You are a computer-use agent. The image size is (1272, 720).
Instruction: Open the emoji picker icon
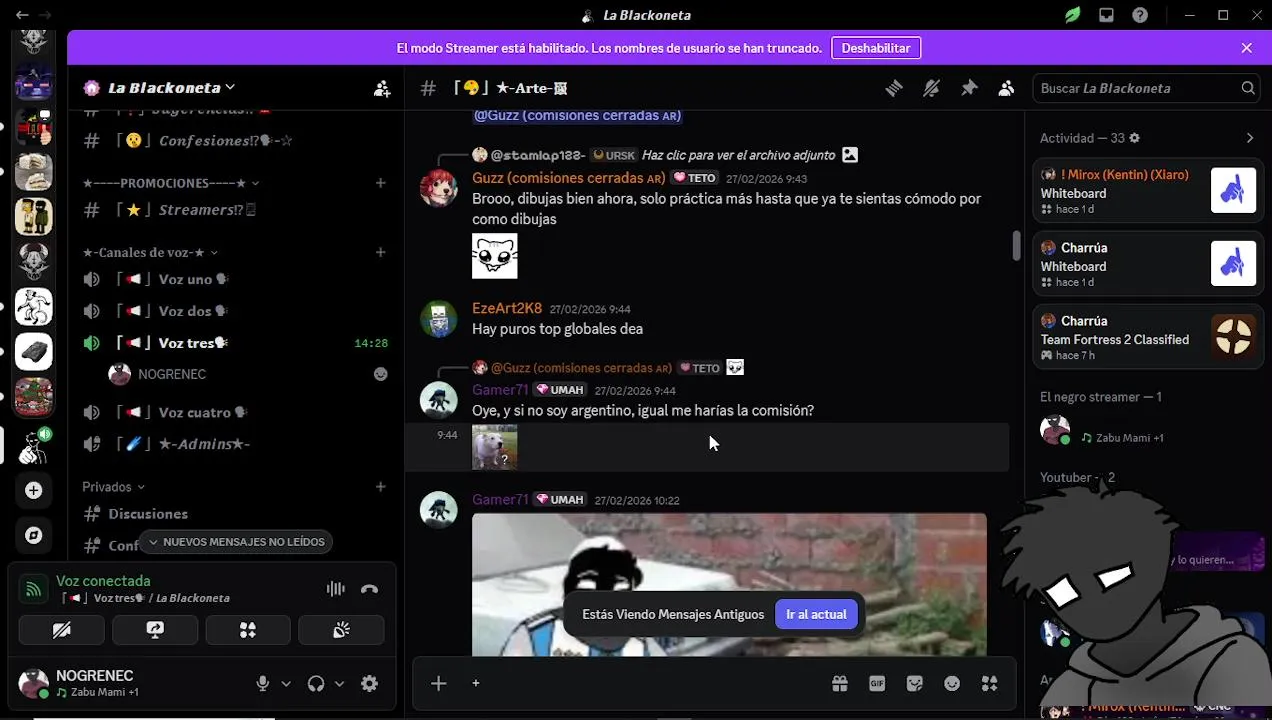(952, 683)
